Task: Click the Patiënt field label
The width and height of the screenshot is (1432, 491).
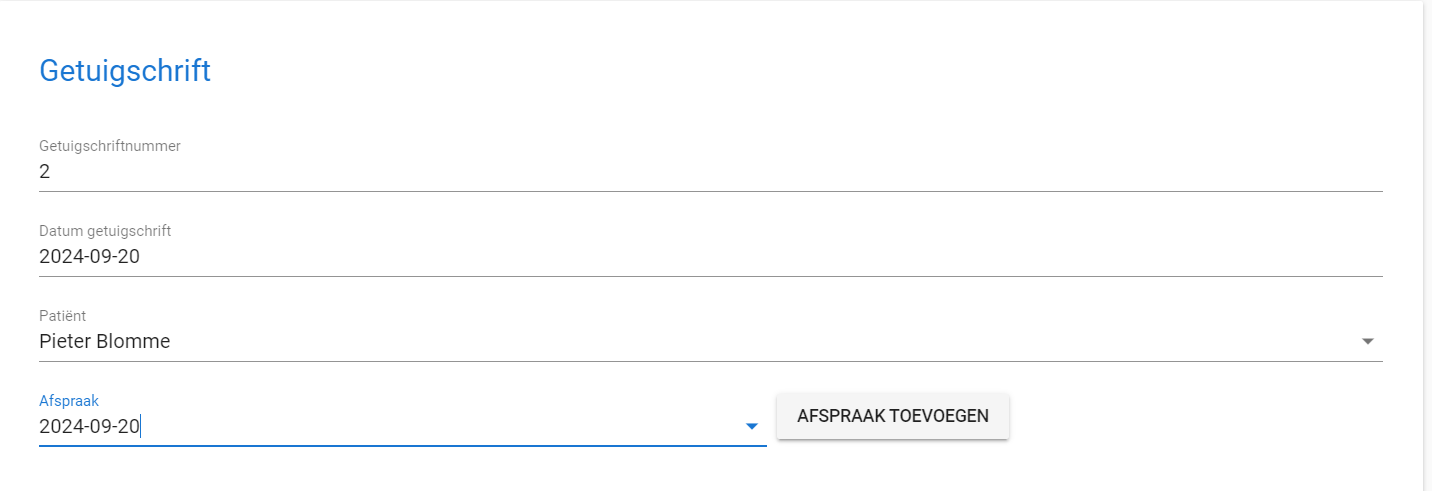Action: pyautogui.click(x=62, y=316)
